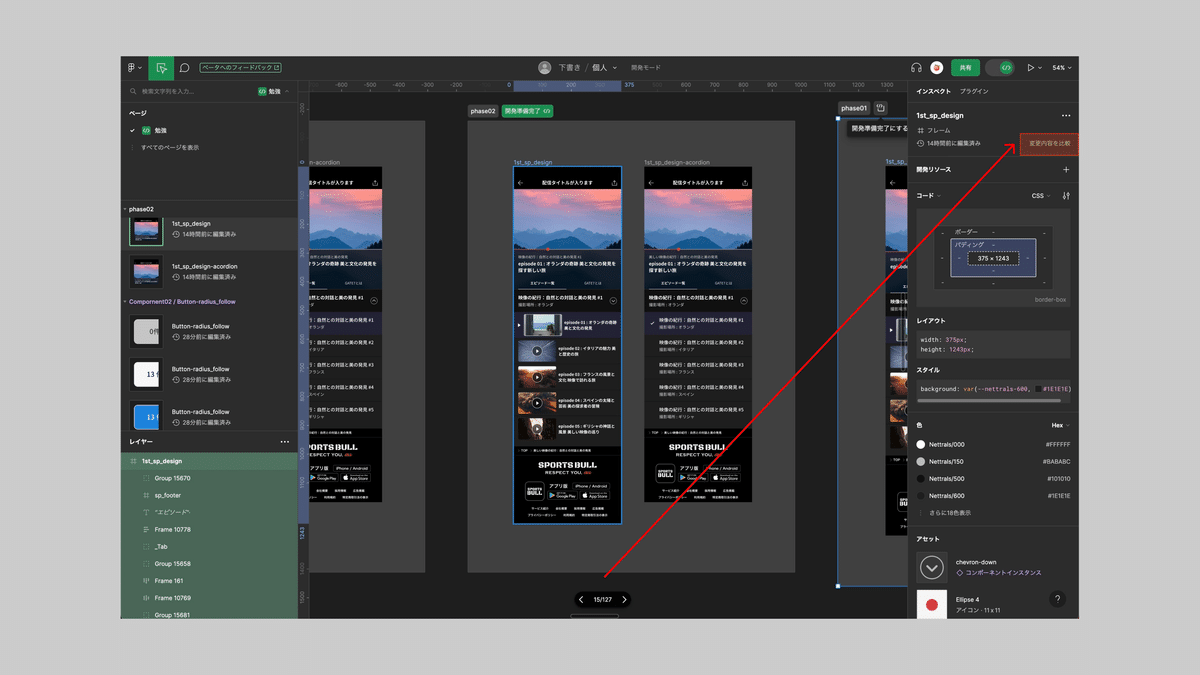Screen dimensions: 1200x675
Task: Open the help question mark button
Action: (x=1058, y=599)
